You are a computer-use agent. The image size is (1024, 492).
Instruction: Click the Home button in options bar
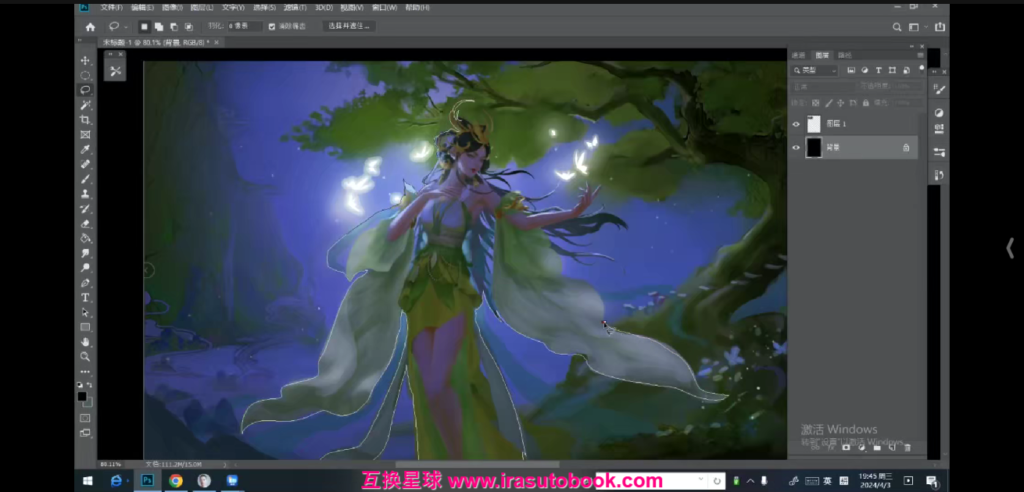90,27
